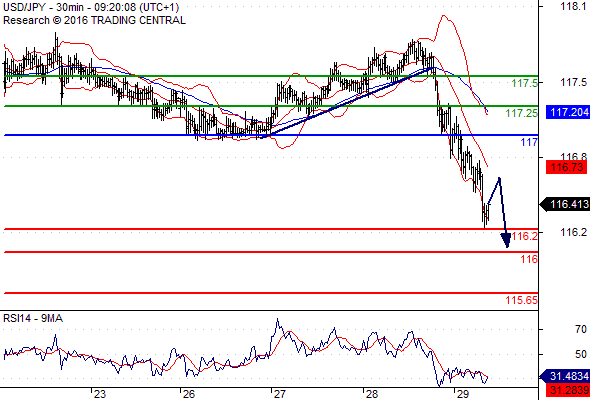This screenshot has height=400, width=590.
Task: Click the blue 117 pivot label
Action: pos(529,142)
